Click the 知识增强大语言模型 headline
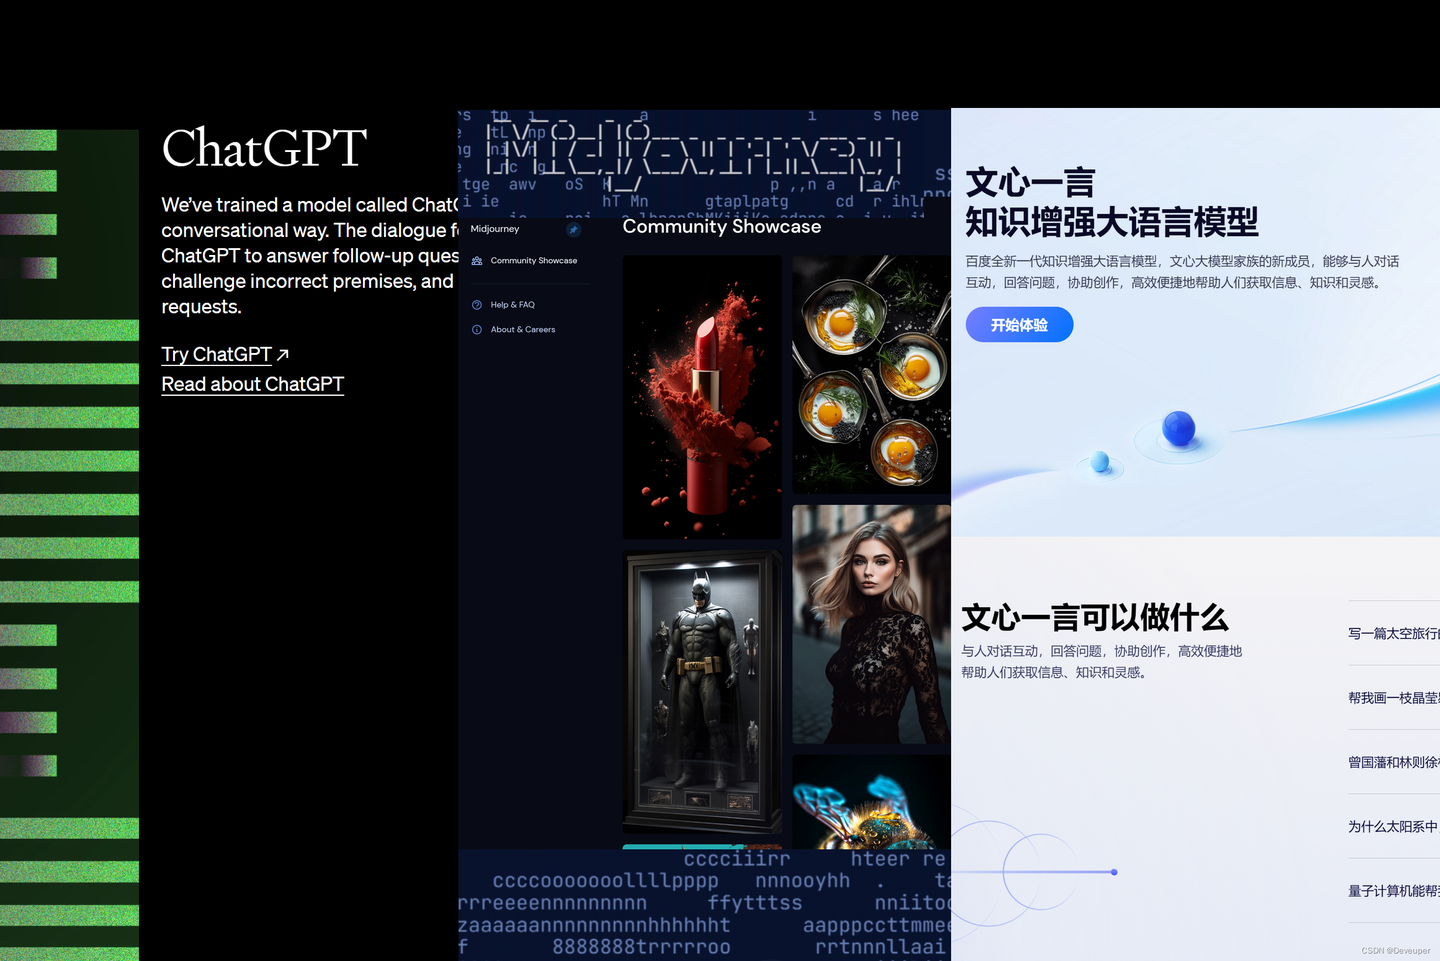The height and width of the screenshot is (961, 1440). [x=1112, y=222]
